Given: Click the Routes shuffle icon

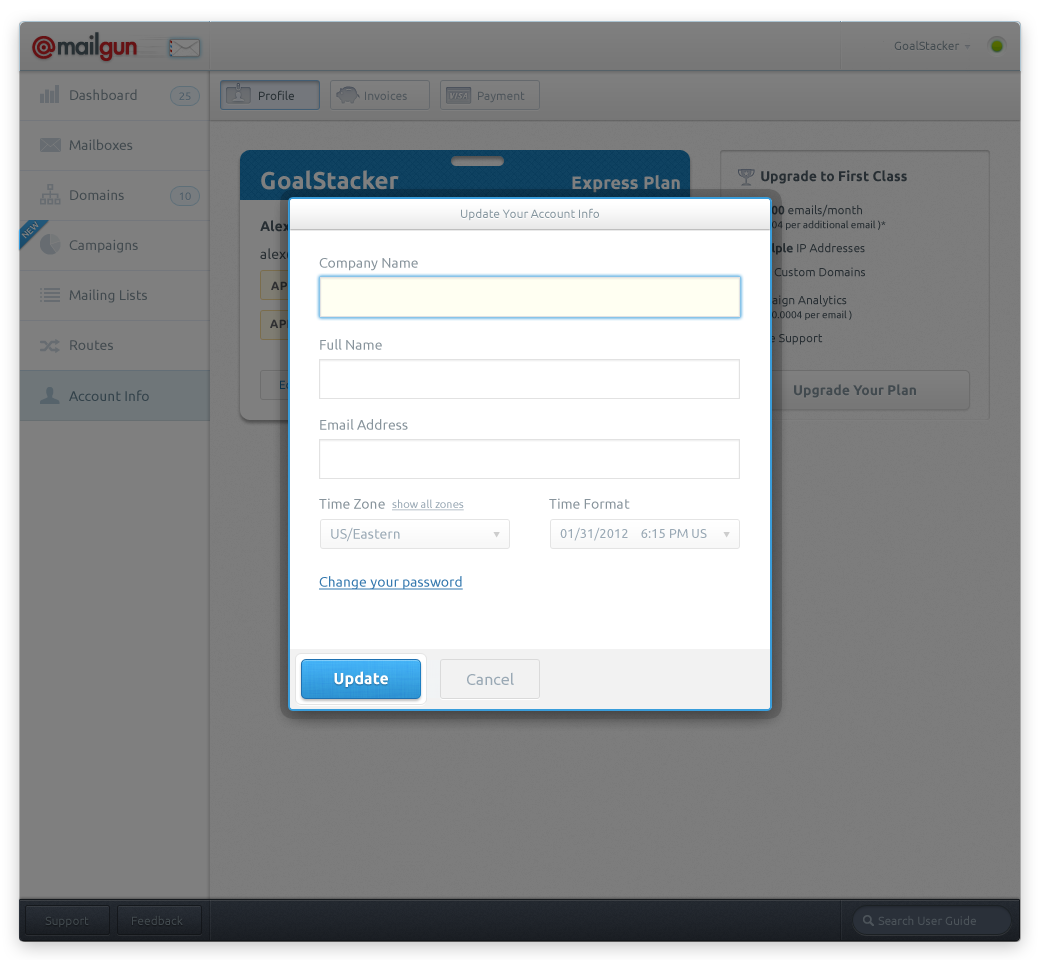Looking at the screenshot, I should click(50, 346).
